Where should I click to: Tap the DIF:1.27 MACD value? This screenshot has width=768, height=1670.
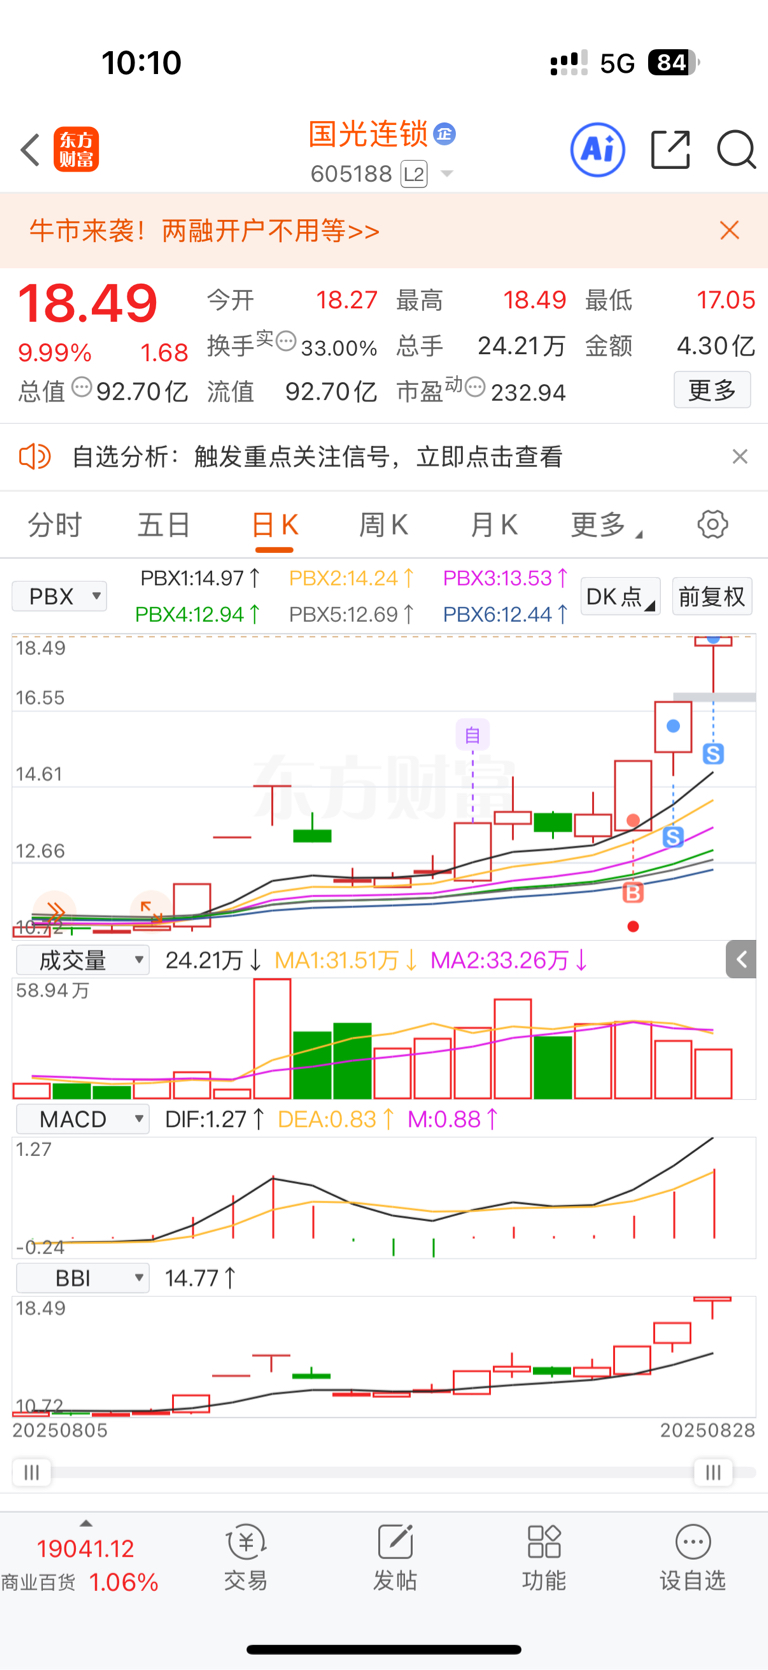(215, 1119)
